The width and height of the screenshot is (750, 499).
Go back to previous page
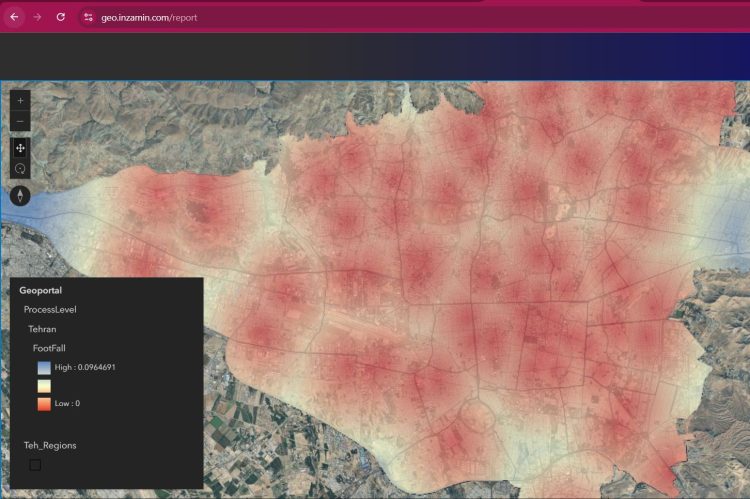14,17
